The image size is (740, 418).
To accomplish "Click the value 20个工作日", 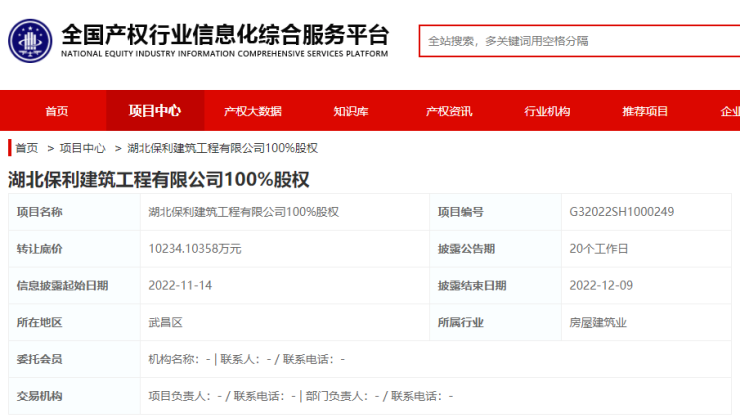I will pos(598,249).
